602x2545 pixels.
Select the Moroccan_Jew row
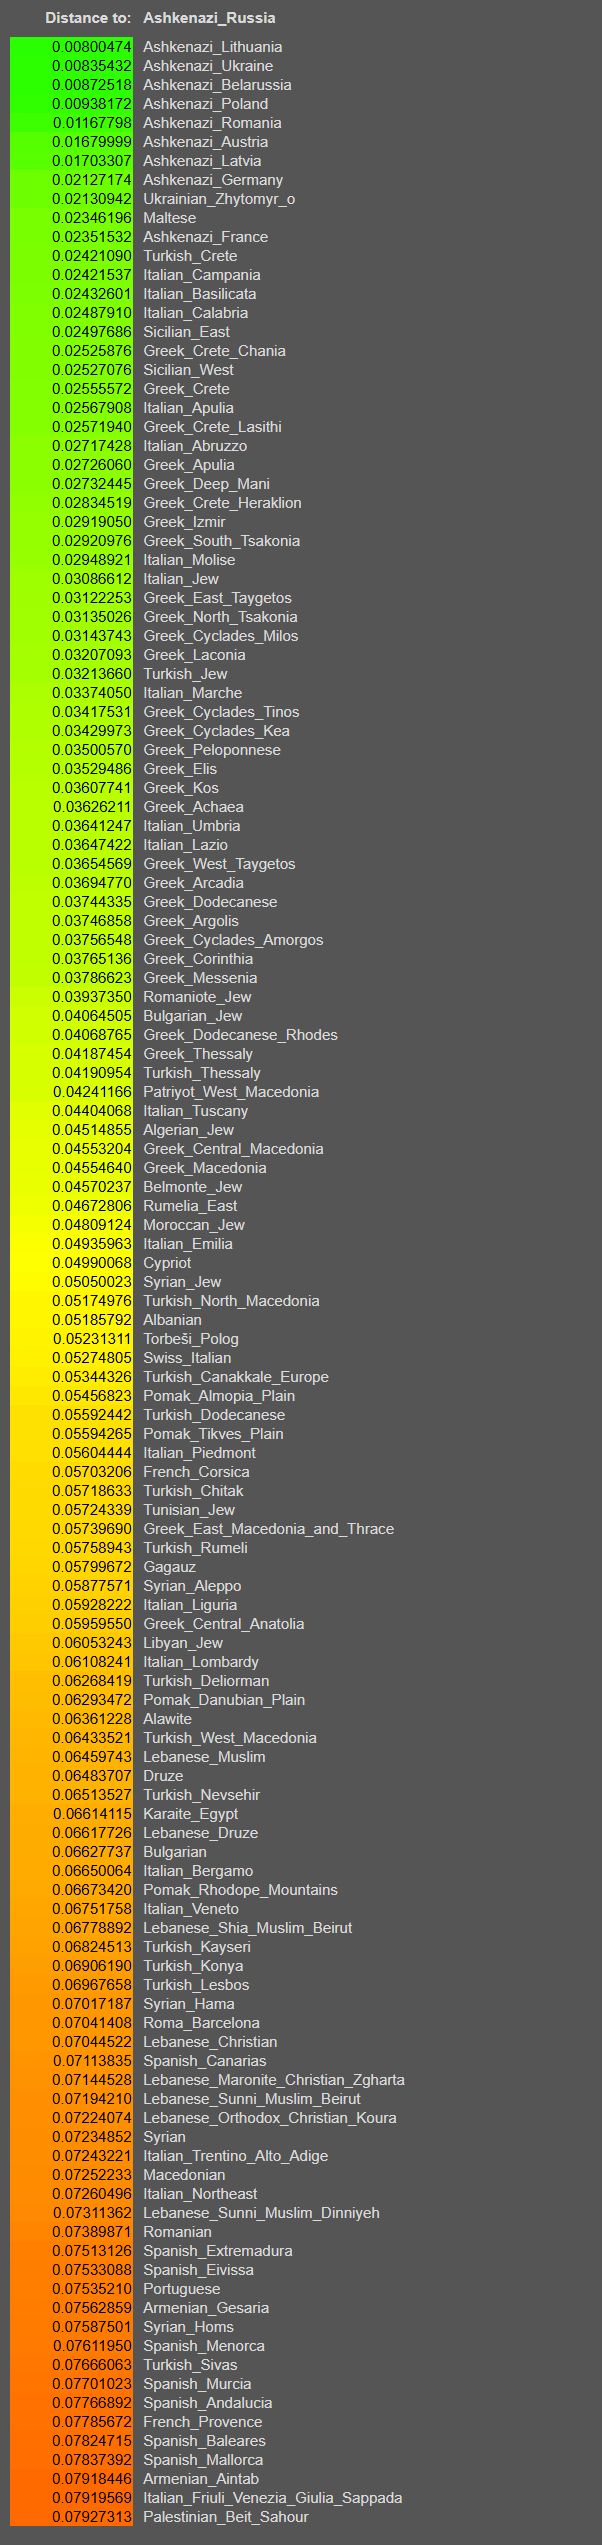pyautogui.click(x=194, y=1225)
